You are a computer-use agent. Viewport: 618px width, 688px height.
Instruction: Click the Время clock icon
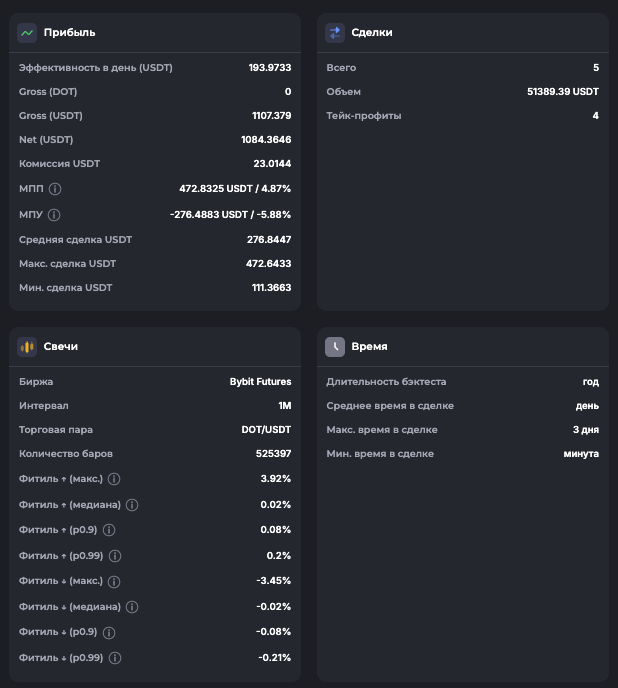click(335, 347)
